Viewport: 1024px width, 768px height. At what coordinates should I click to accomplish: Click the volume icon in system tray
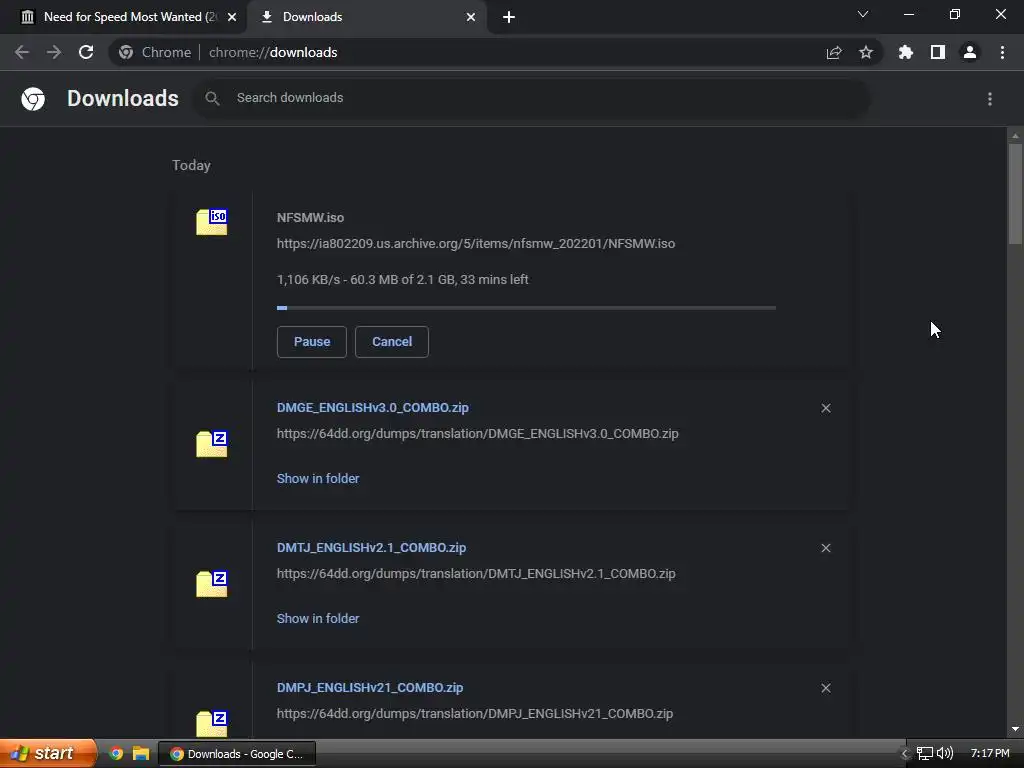tap(944, 754)
